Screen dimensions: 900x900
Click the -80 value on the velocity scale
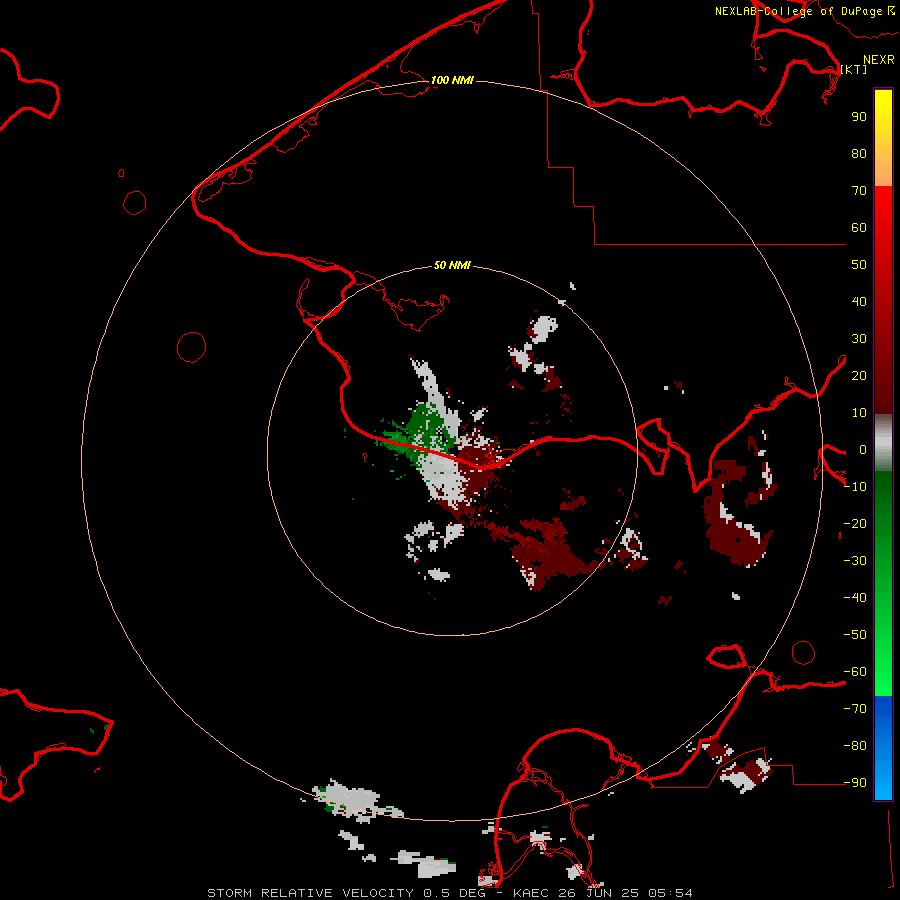[x=855, y=746]
